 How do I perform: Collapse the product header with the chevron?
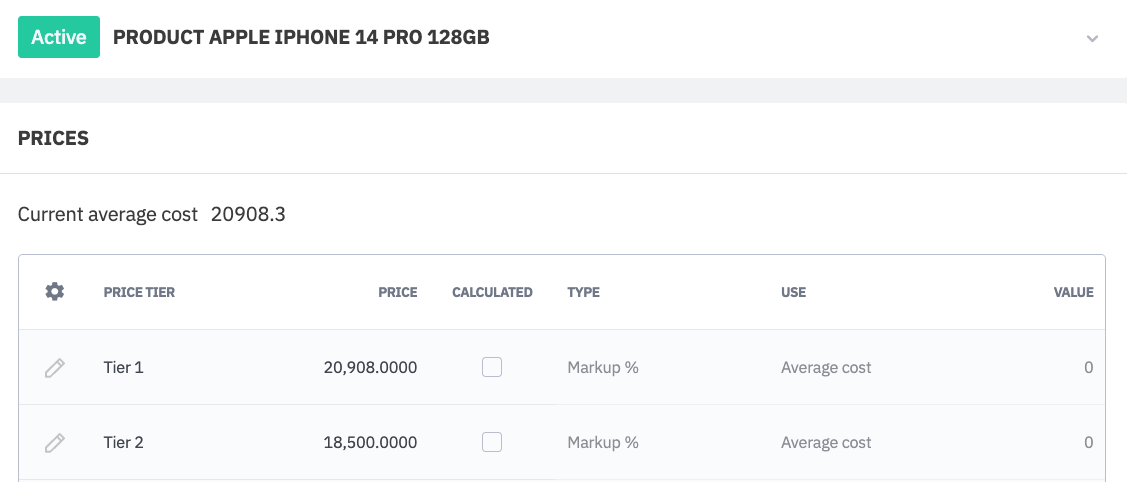click(x=1092, y=39)
